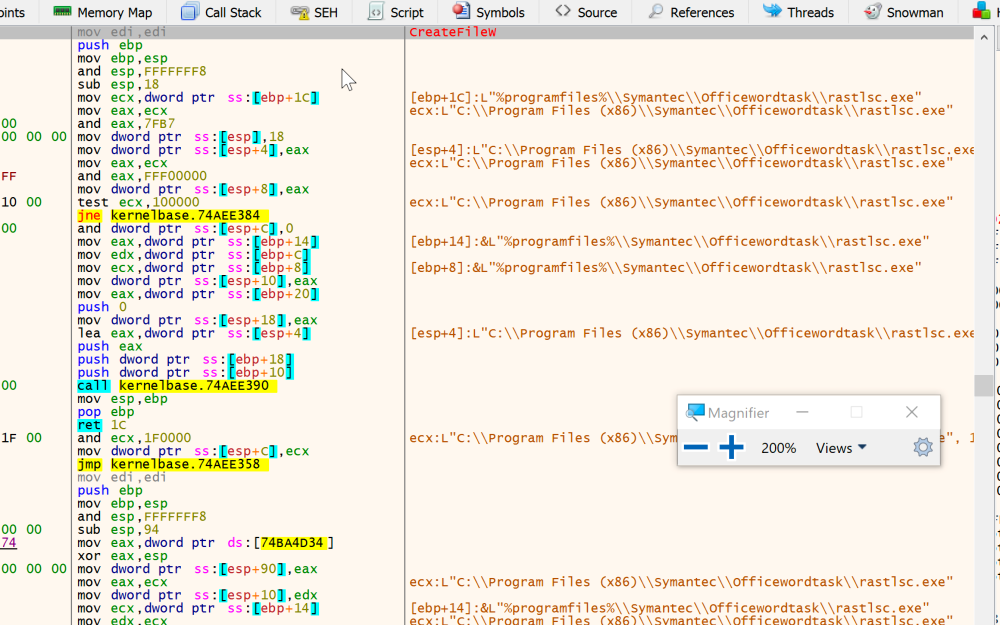Zoom out with Magnifier minus button
The height and width of the screenshot is (625, 1000).
[696, 448]
